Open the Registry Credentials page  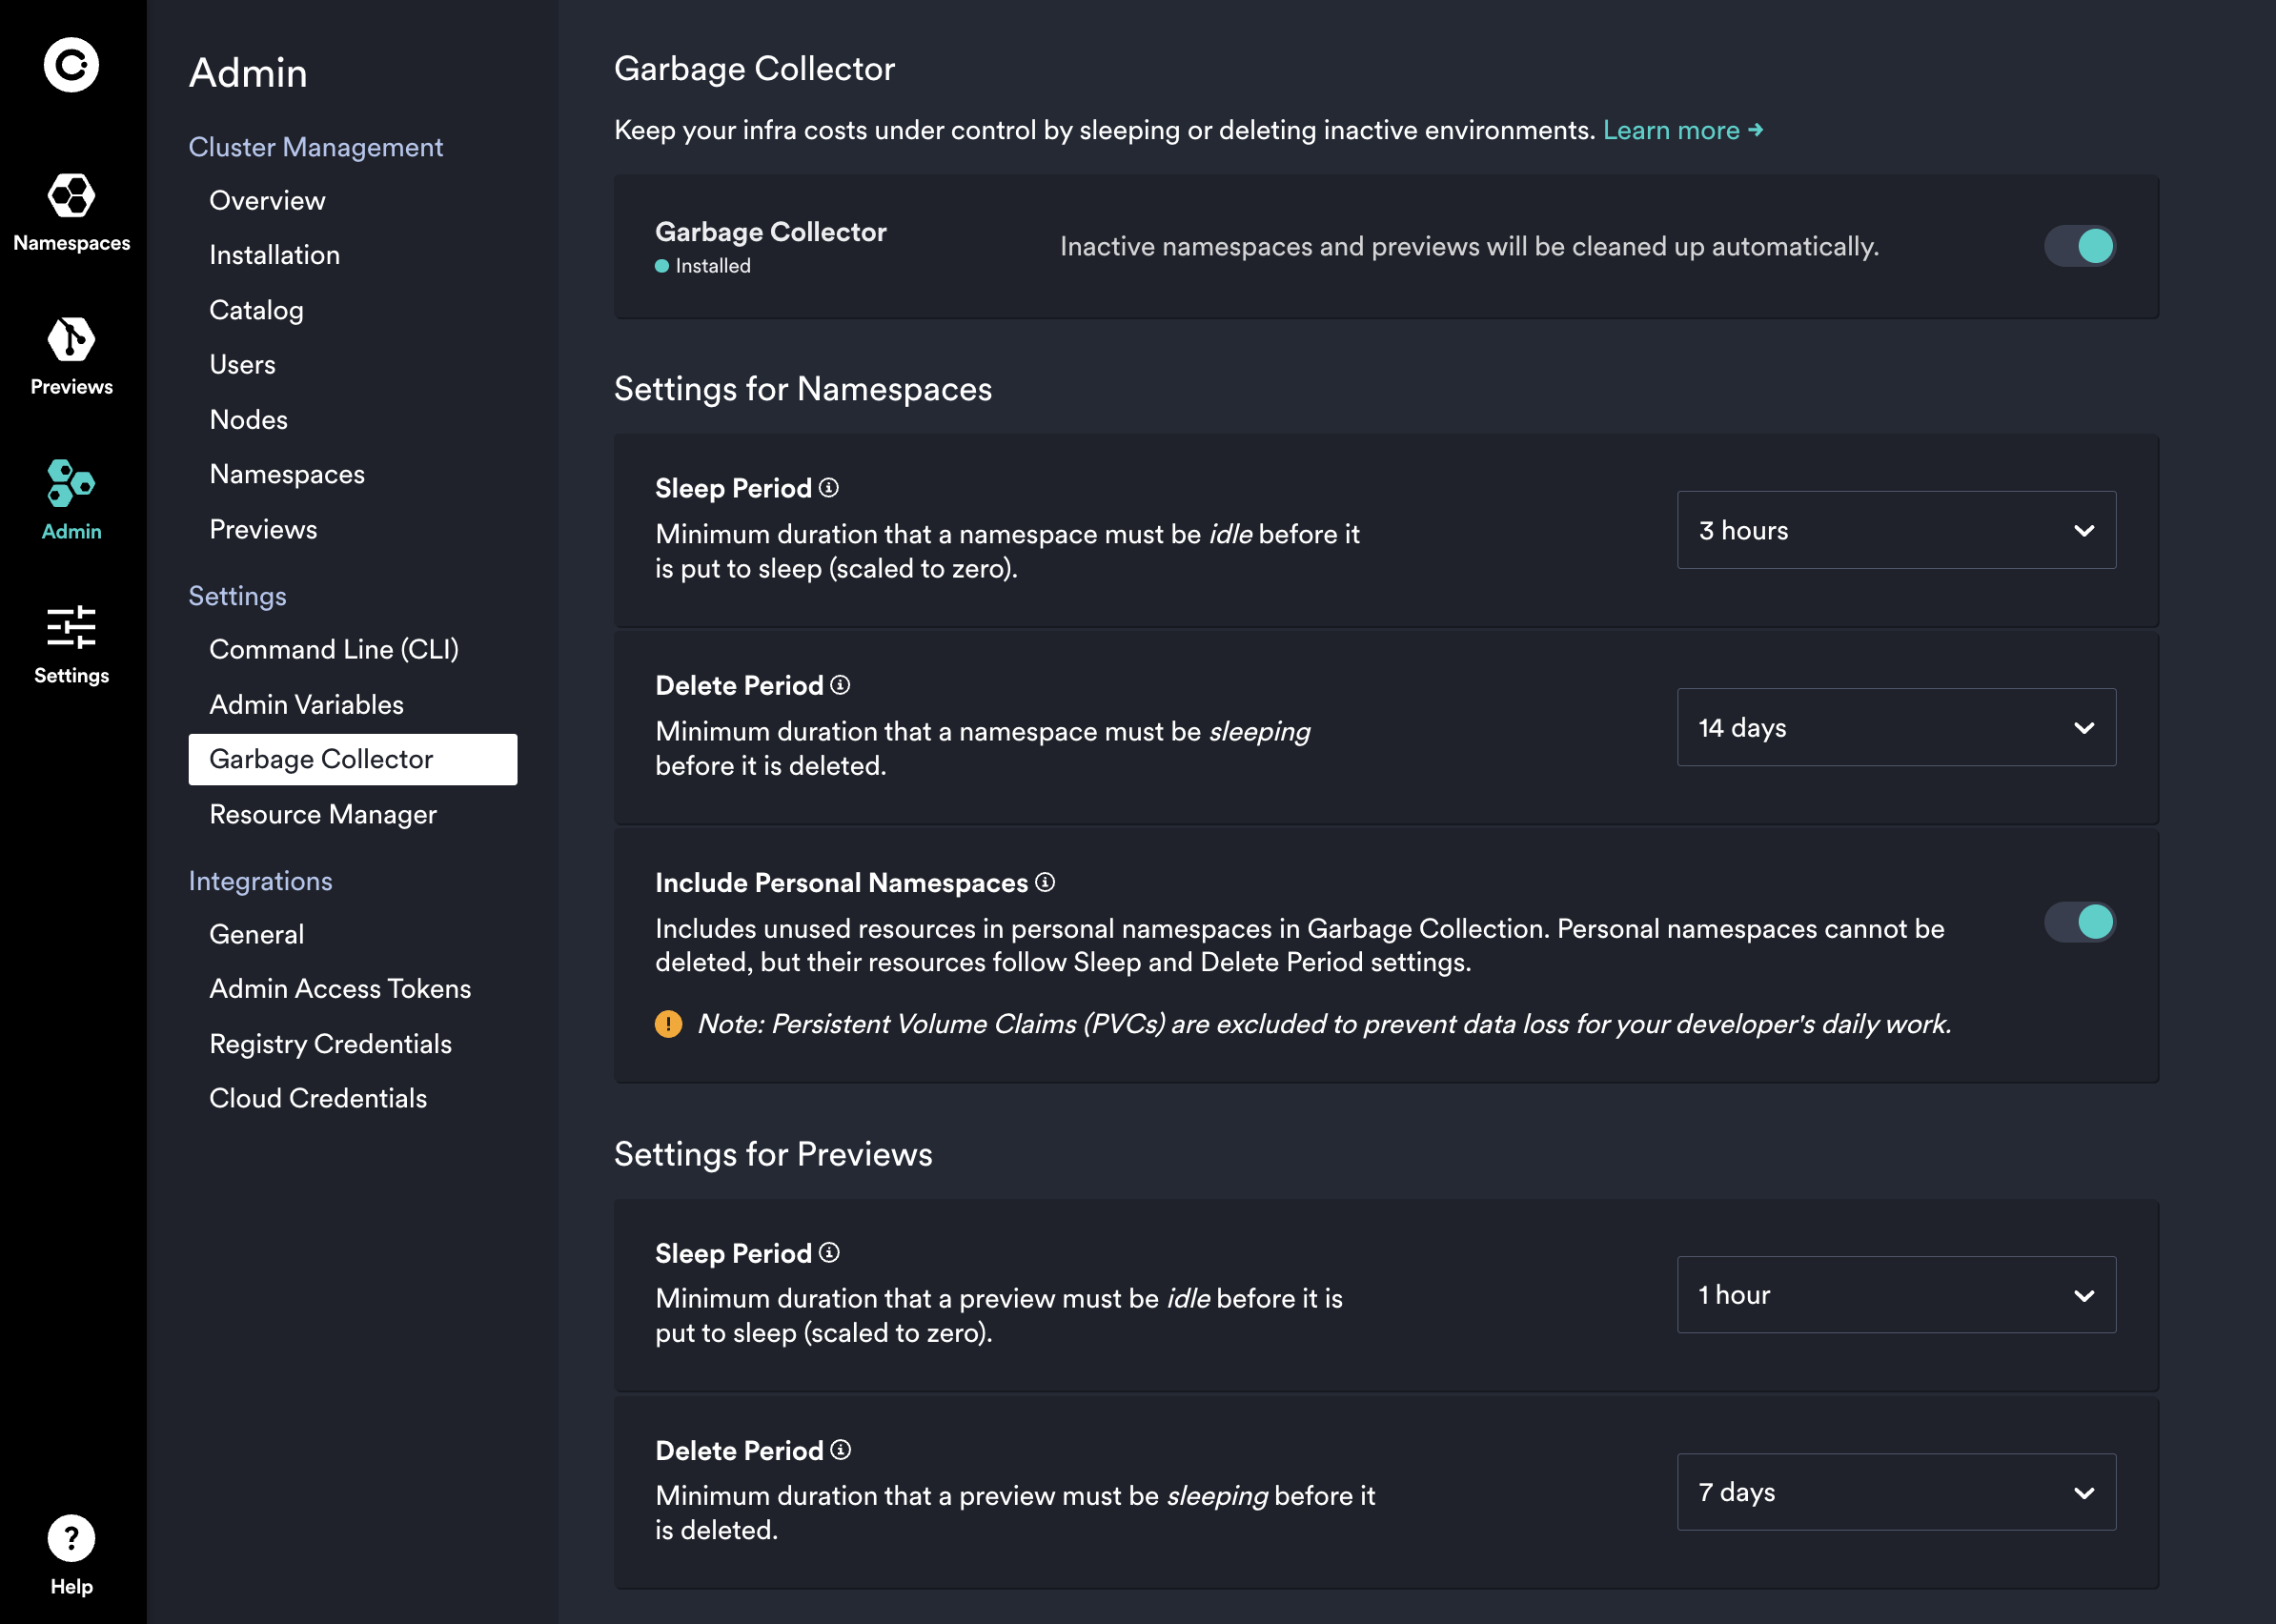click(x=330, y=1043)
